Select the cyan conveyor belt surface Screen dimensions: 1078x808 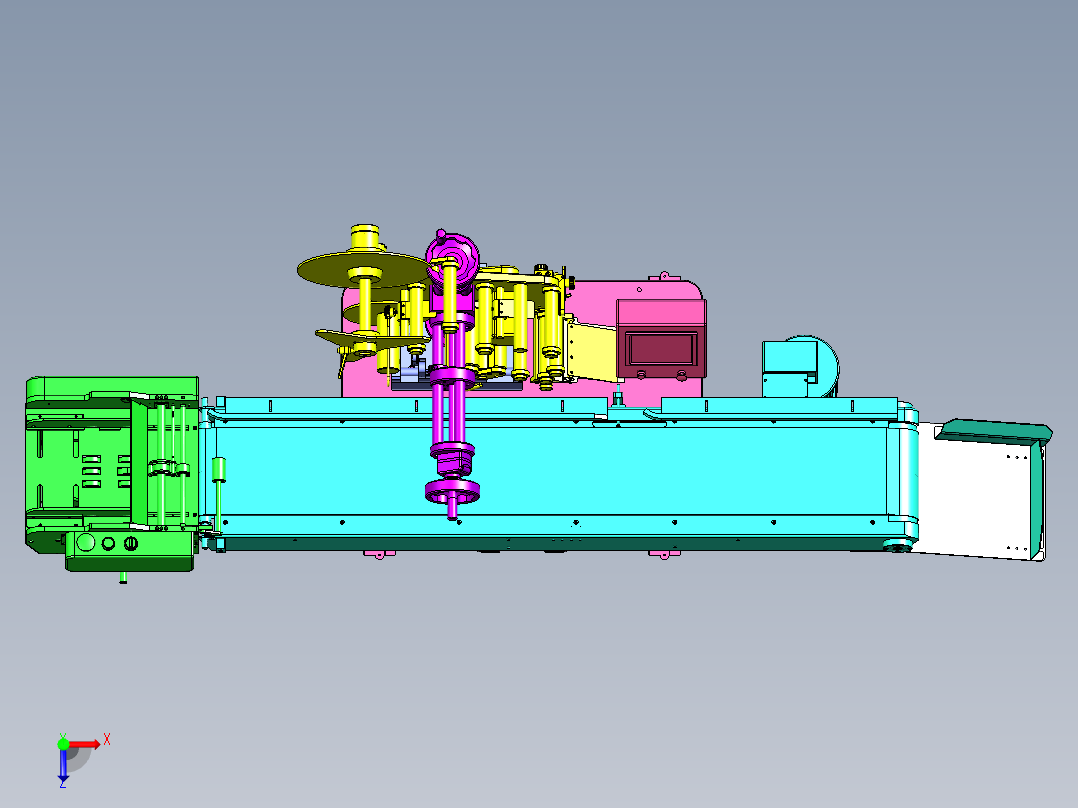tap(550, 470)
